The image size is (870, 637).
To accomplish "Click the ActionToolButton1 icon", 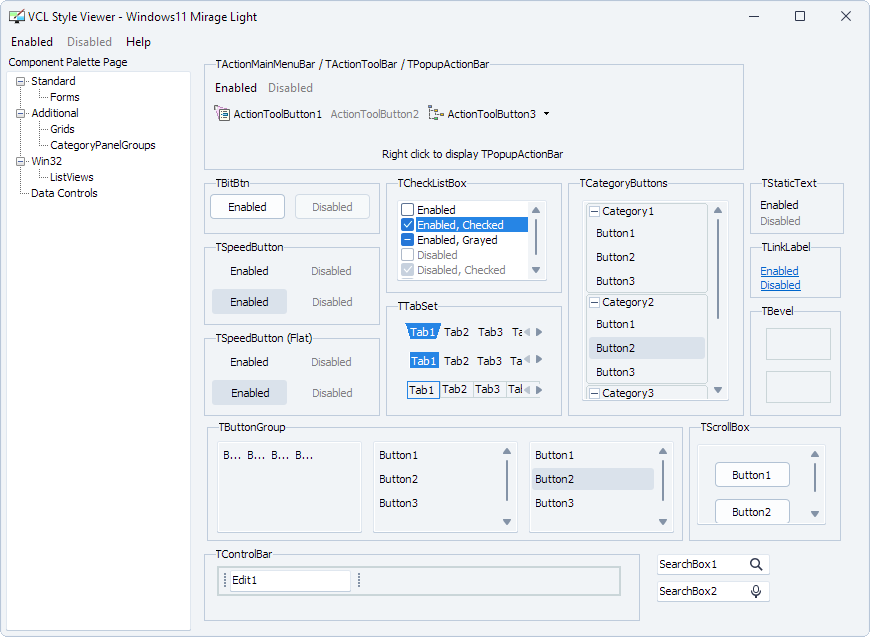I will click(x=222, y=114).
